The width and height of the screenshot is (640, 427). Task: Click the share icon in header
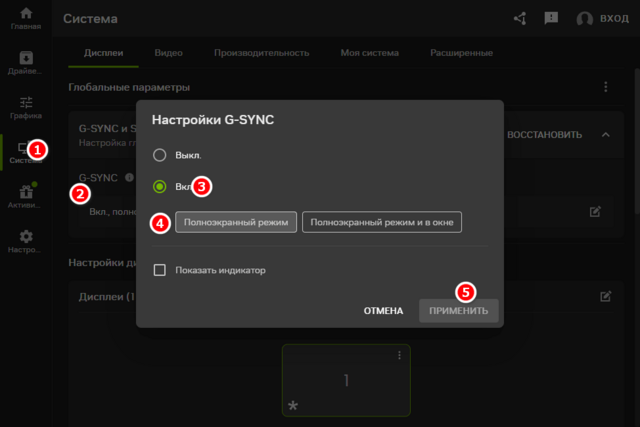(x=520, y=18)
